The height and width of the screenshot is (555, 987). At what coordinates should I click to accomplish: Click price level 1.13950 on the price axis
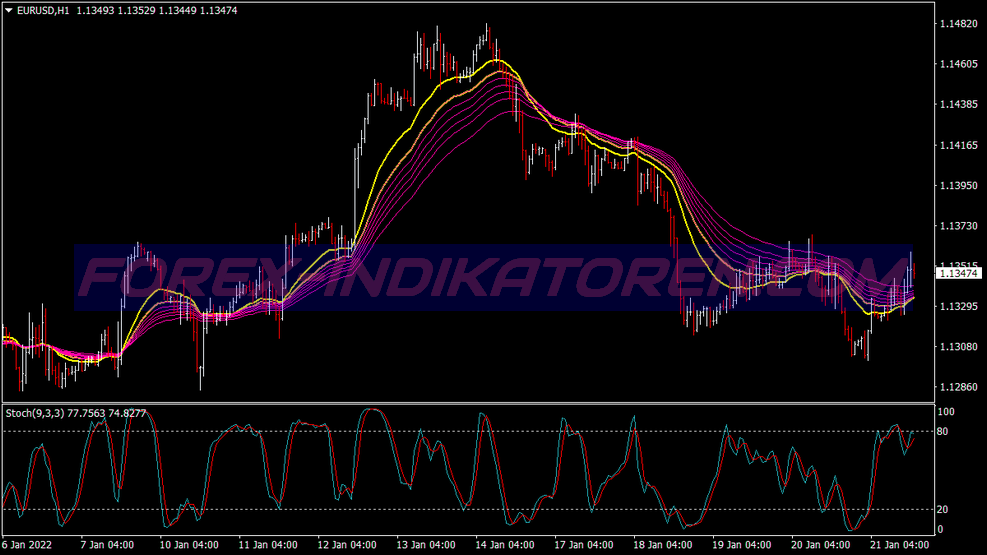959,186
